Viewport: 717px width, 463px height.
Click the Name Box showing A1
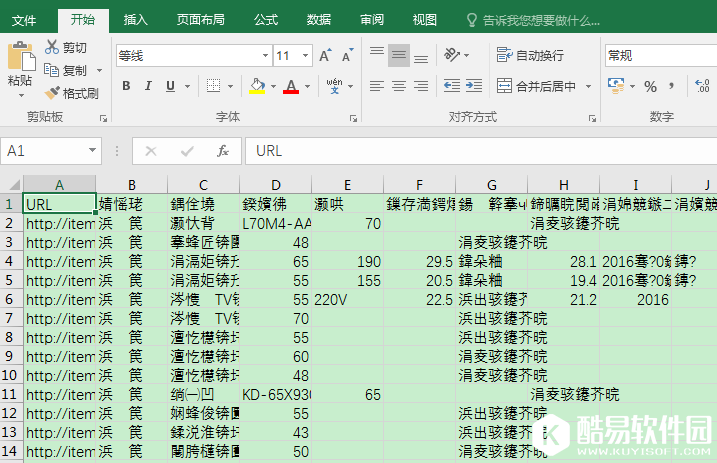pyautogui.click(x=50, y=151)
